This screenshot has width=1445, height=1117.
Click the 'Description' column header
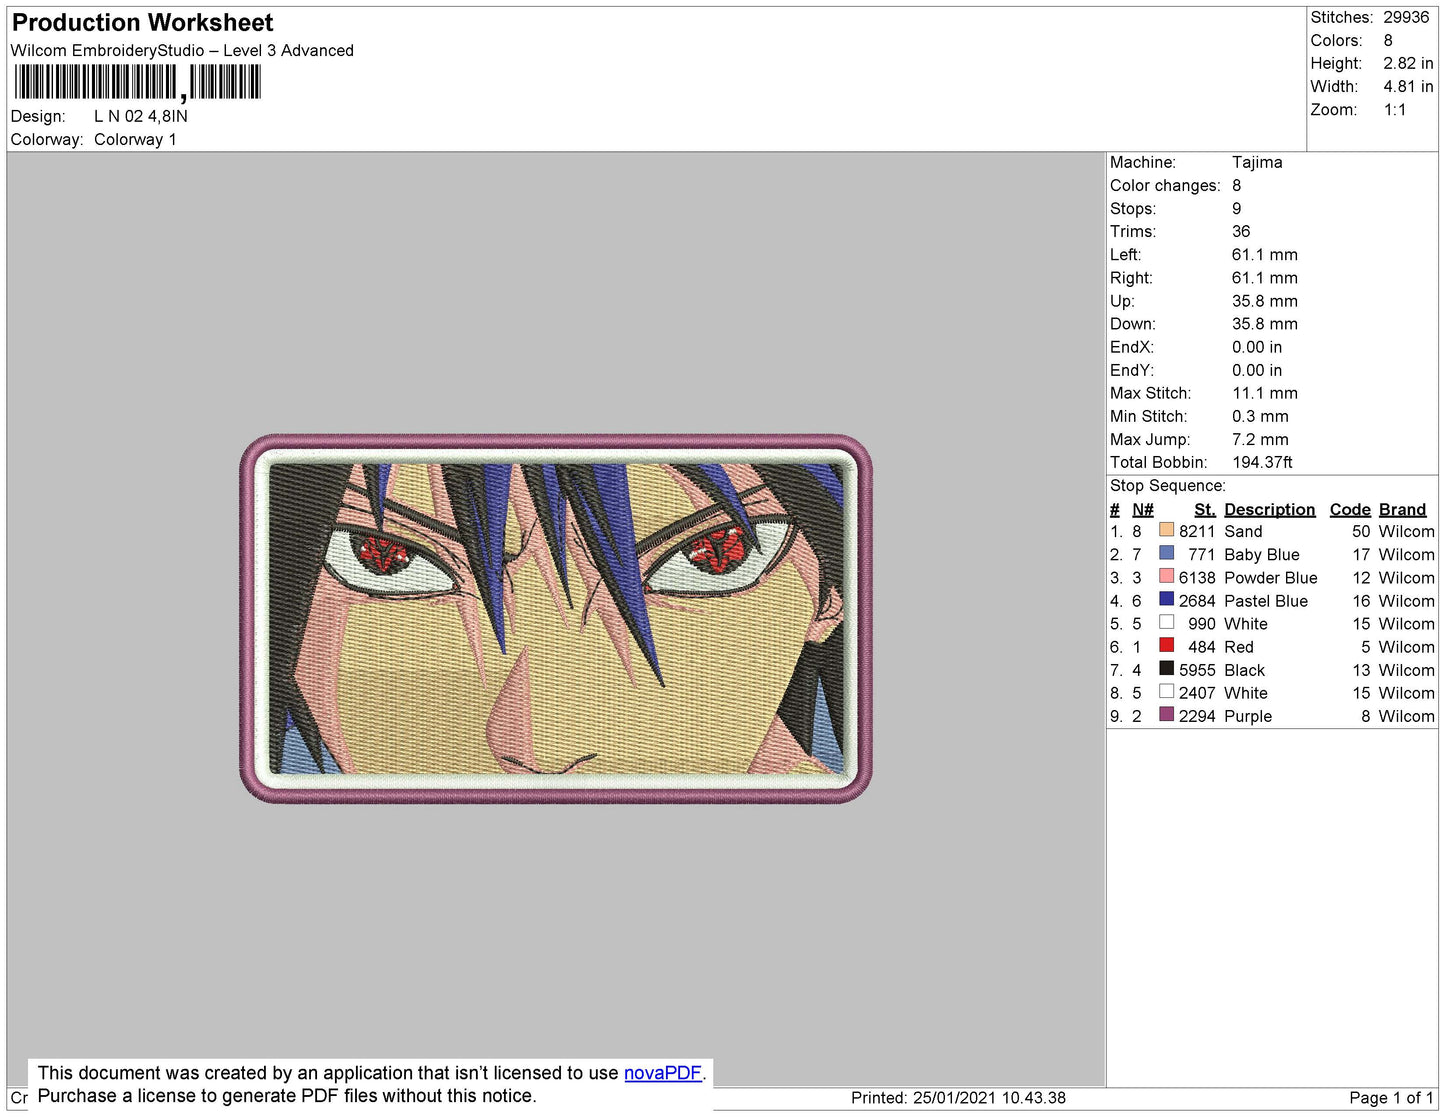[1269, 509]
